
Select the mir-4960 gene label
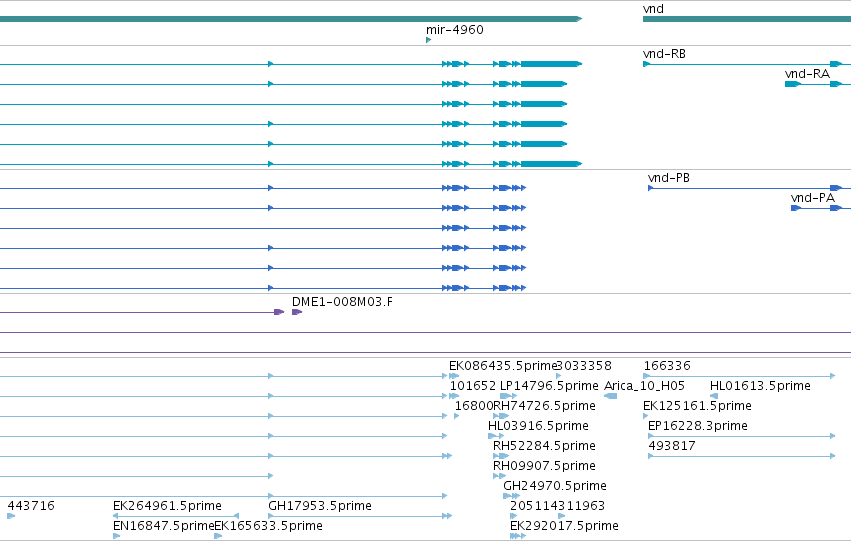[455, 30]
